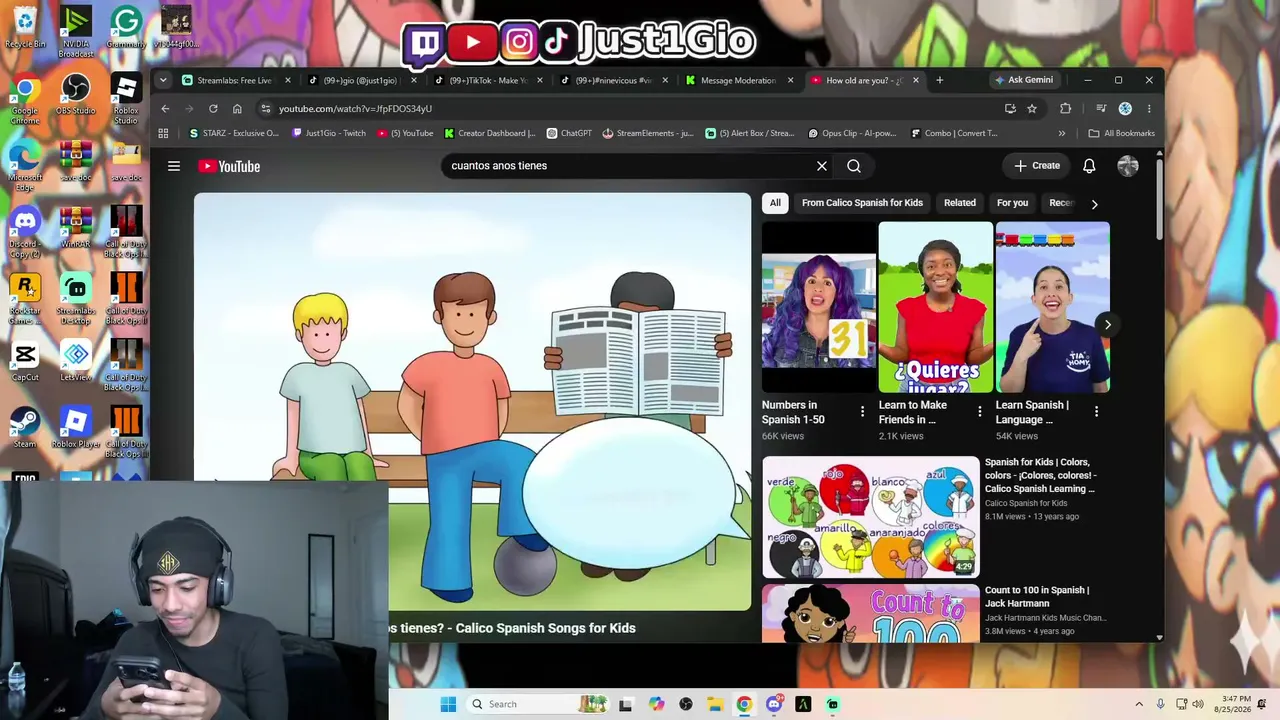Image resolution: width=1280 pixels, height=720 pixels.
Task: Open Microsoft Edge desktop shortcut
Action: (x=25, y=166)
